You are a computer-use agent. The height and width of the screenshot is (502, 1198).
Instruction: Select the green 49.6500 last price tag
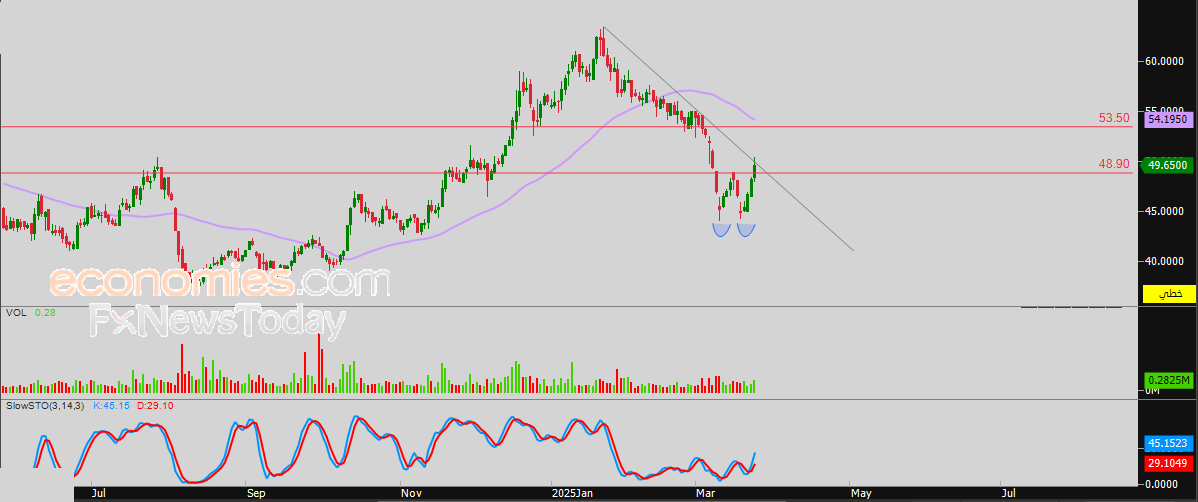tap(1167, 165)
